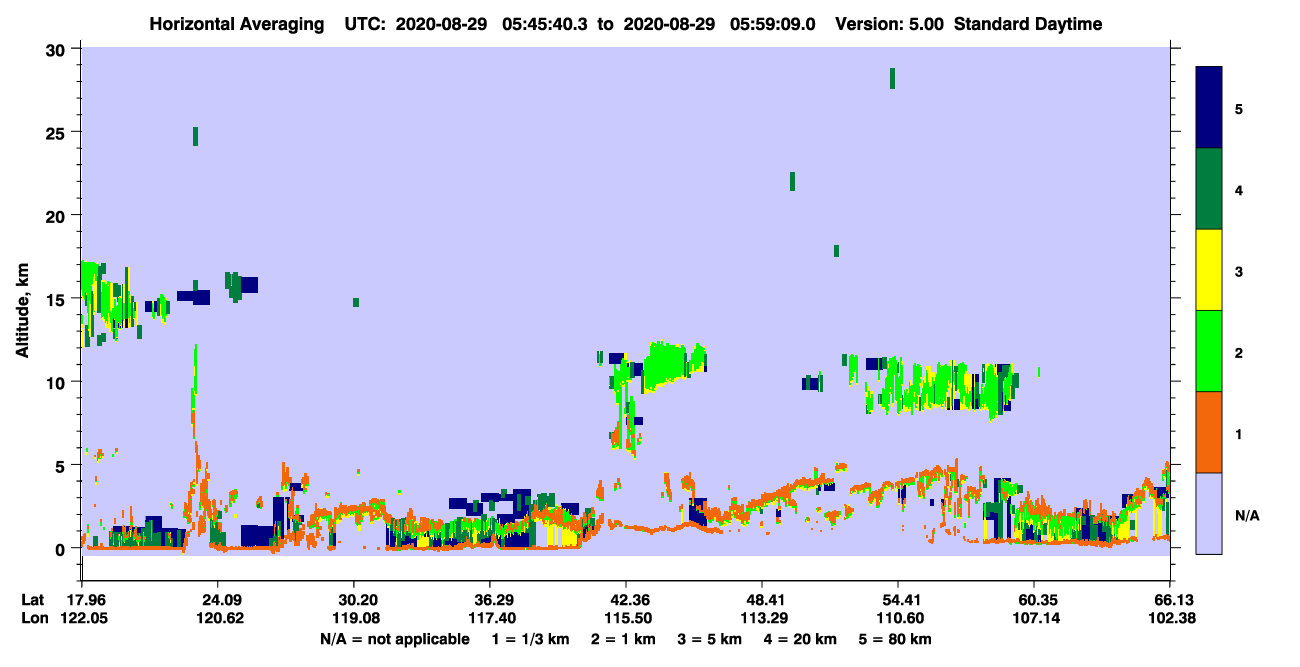1300x667 pixels.
Task: Click the 'N/A = not applicable' legend text
Action: (394, 639)
